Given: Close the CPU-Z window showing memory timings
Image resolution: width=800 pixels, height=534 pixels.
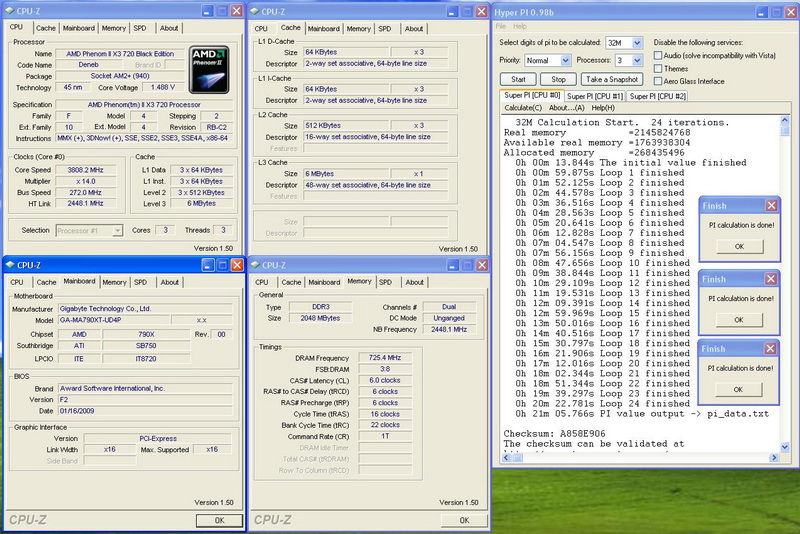Looking at the screenshot, I should coord(481,265).
